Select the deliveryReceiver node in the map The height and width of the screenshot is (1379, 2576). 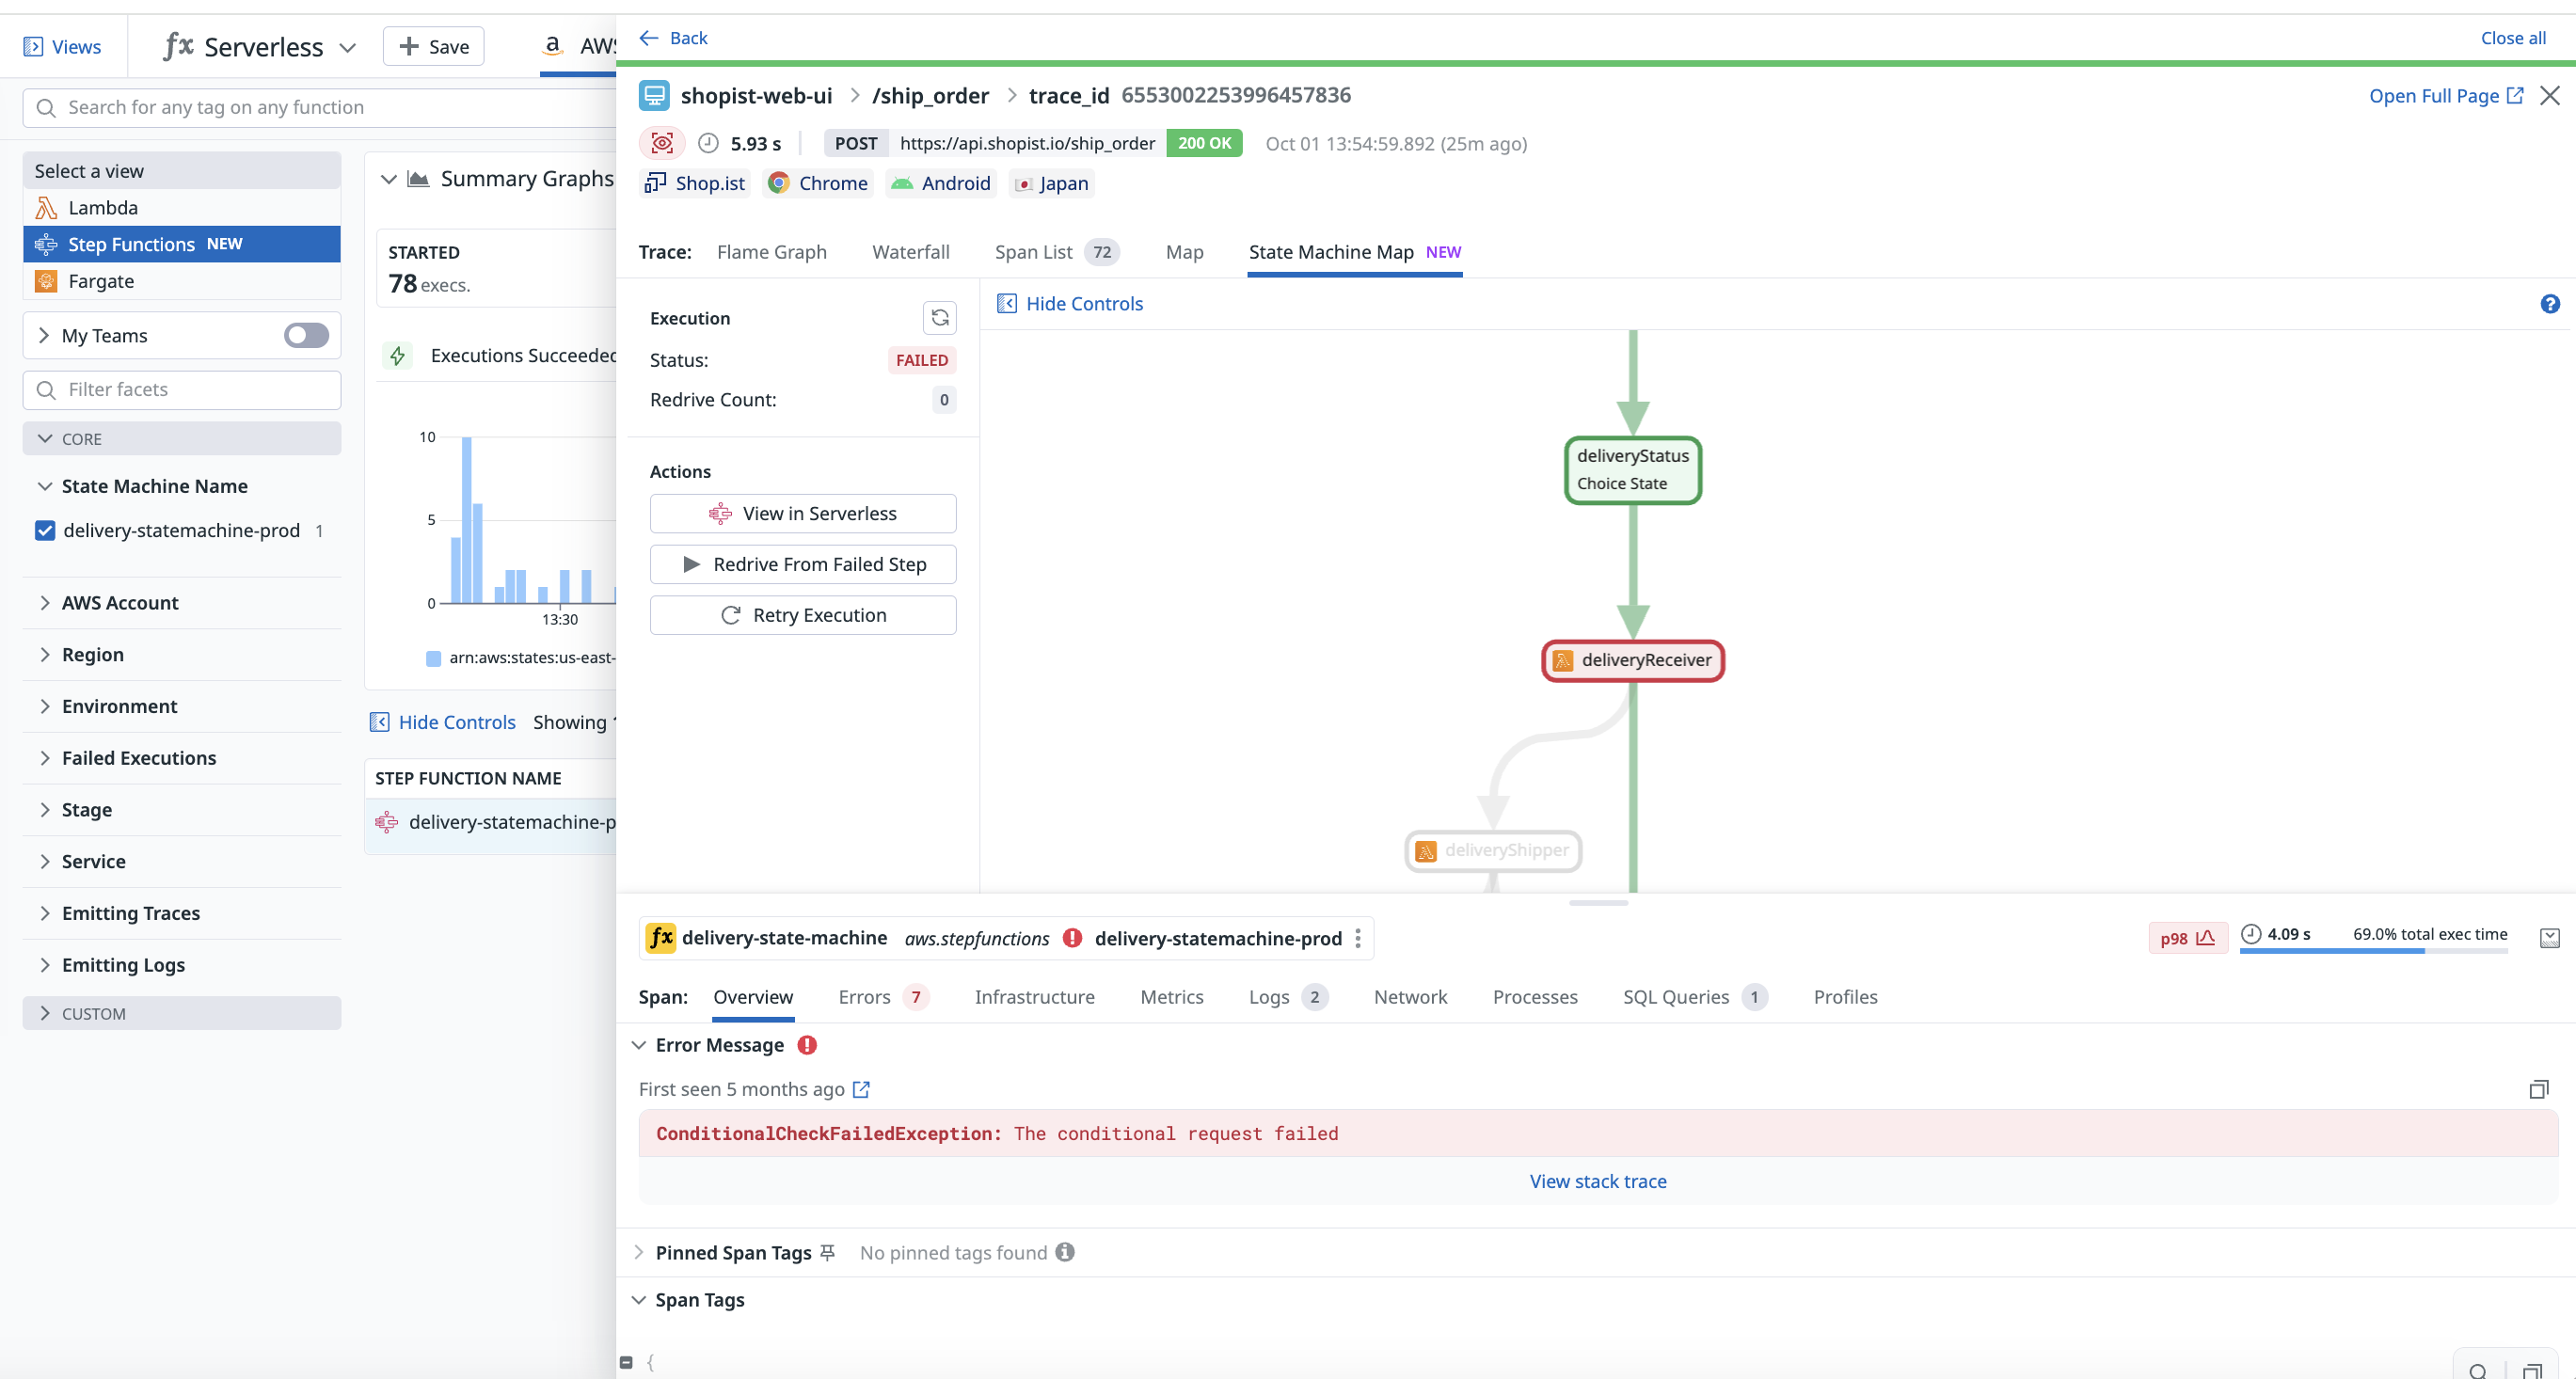pos(1632,660)
